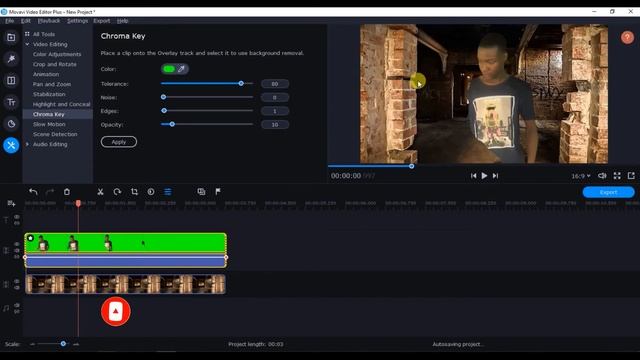Open clip properties sliders icon
640x360 pixels.
coord(168,191)
